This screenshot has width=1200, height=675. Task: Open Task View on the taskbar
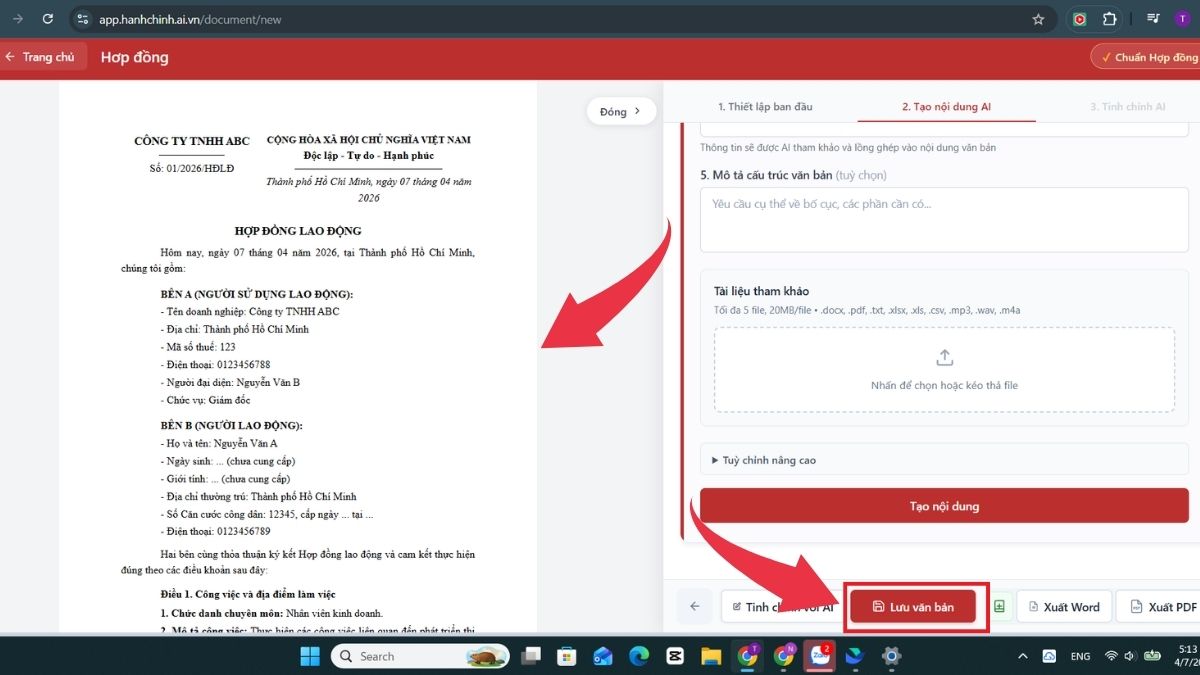tap(531, 656)
